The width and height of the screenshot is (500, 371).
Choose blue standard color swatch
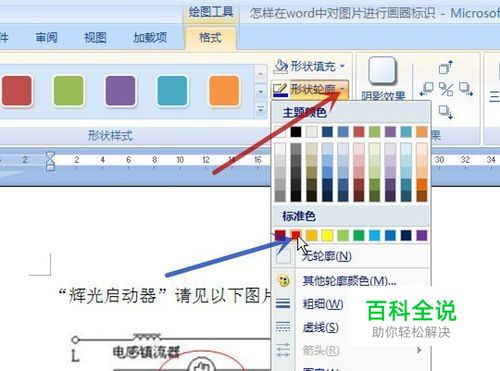coord(390,235)
